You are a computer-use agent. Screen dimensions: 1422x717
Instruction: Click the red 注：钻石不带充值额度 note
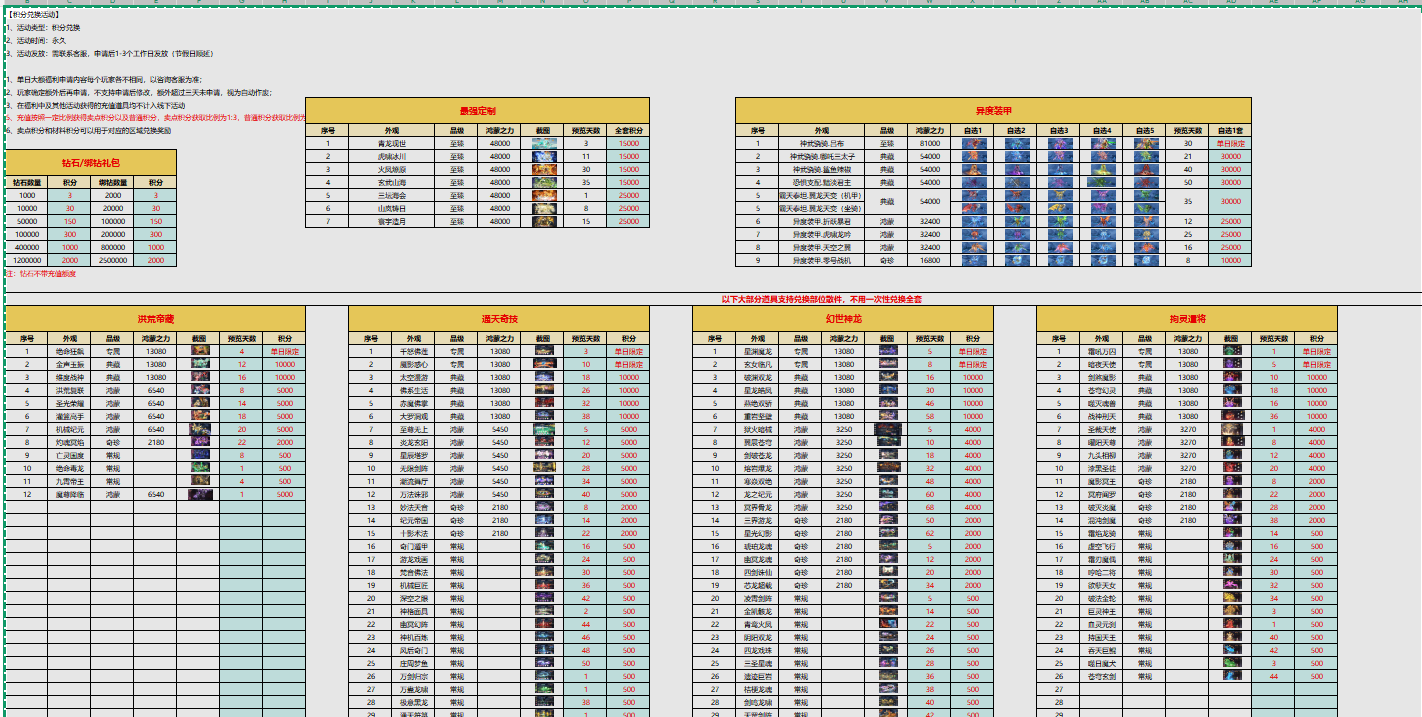[x=41, y=273]
